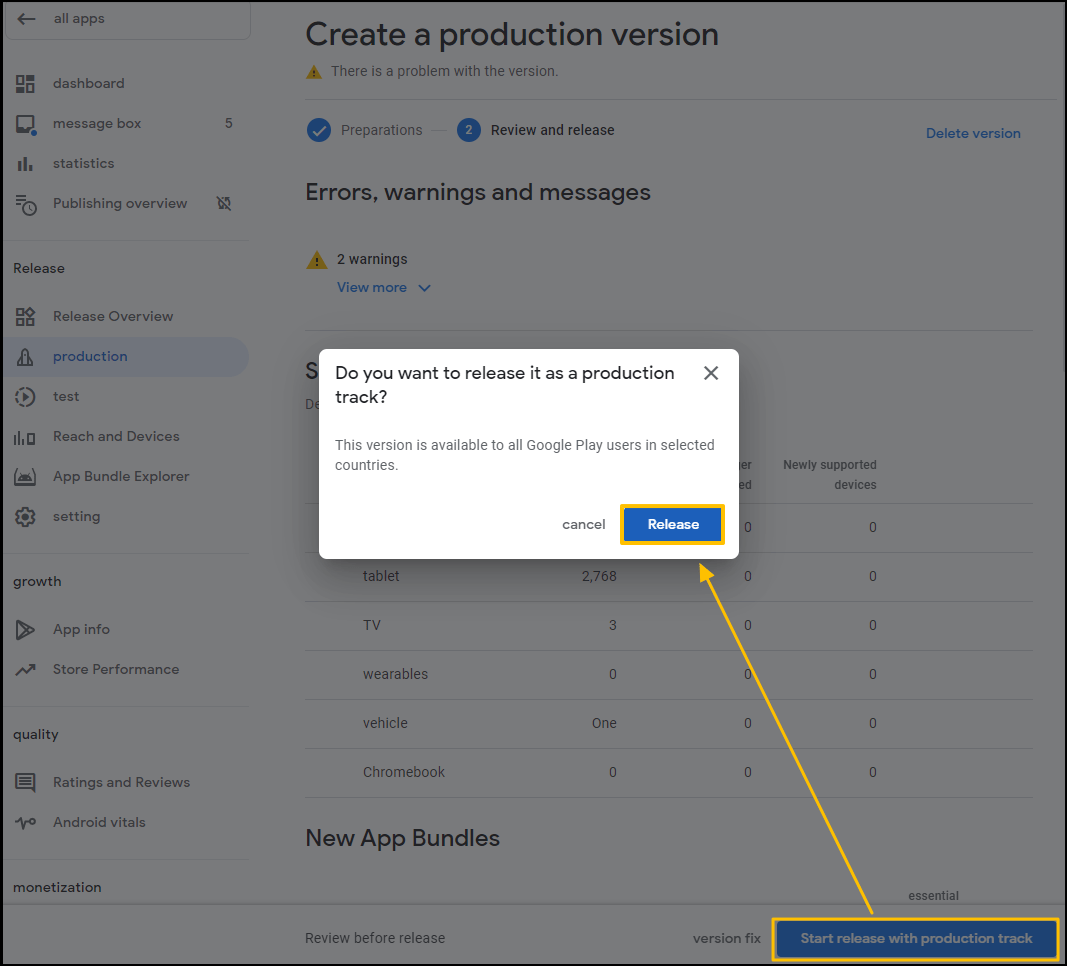Click the managed publishing off icon
The height and width of the screenshot is (966, 1067).
click(x=224, y=204)
